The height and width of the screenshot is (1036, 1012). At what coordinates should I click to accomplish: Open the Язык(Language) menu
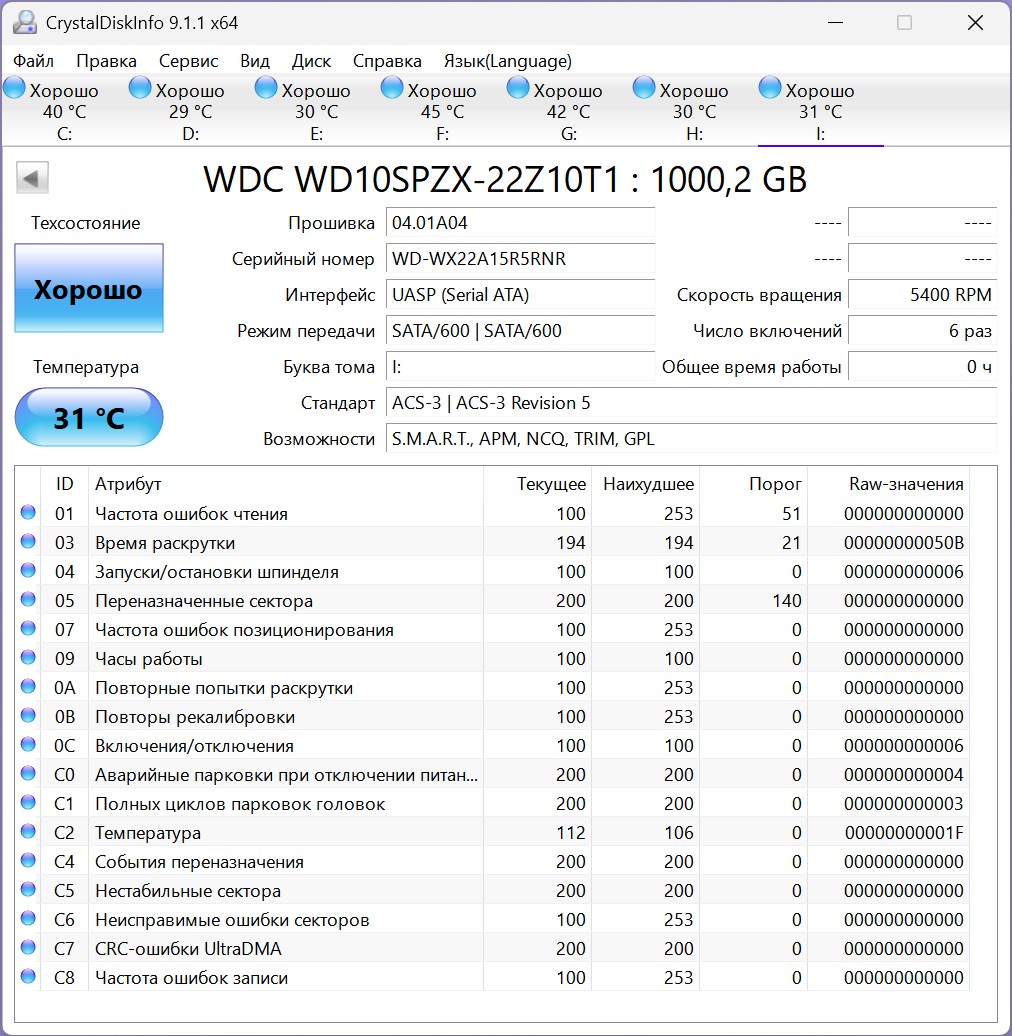[507, 61]
